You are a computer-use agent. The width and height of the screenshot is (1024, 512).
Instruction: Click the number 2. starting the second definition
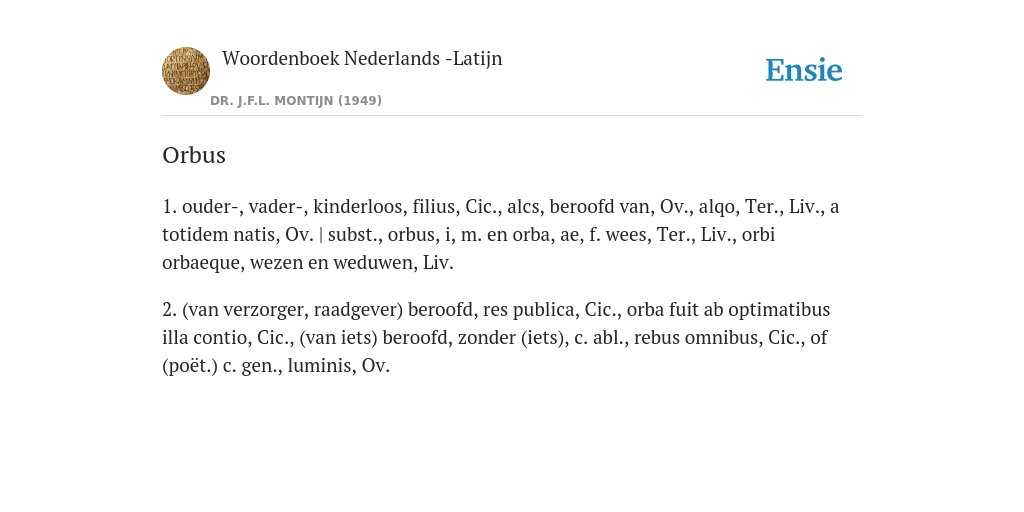tap(169, 309)
